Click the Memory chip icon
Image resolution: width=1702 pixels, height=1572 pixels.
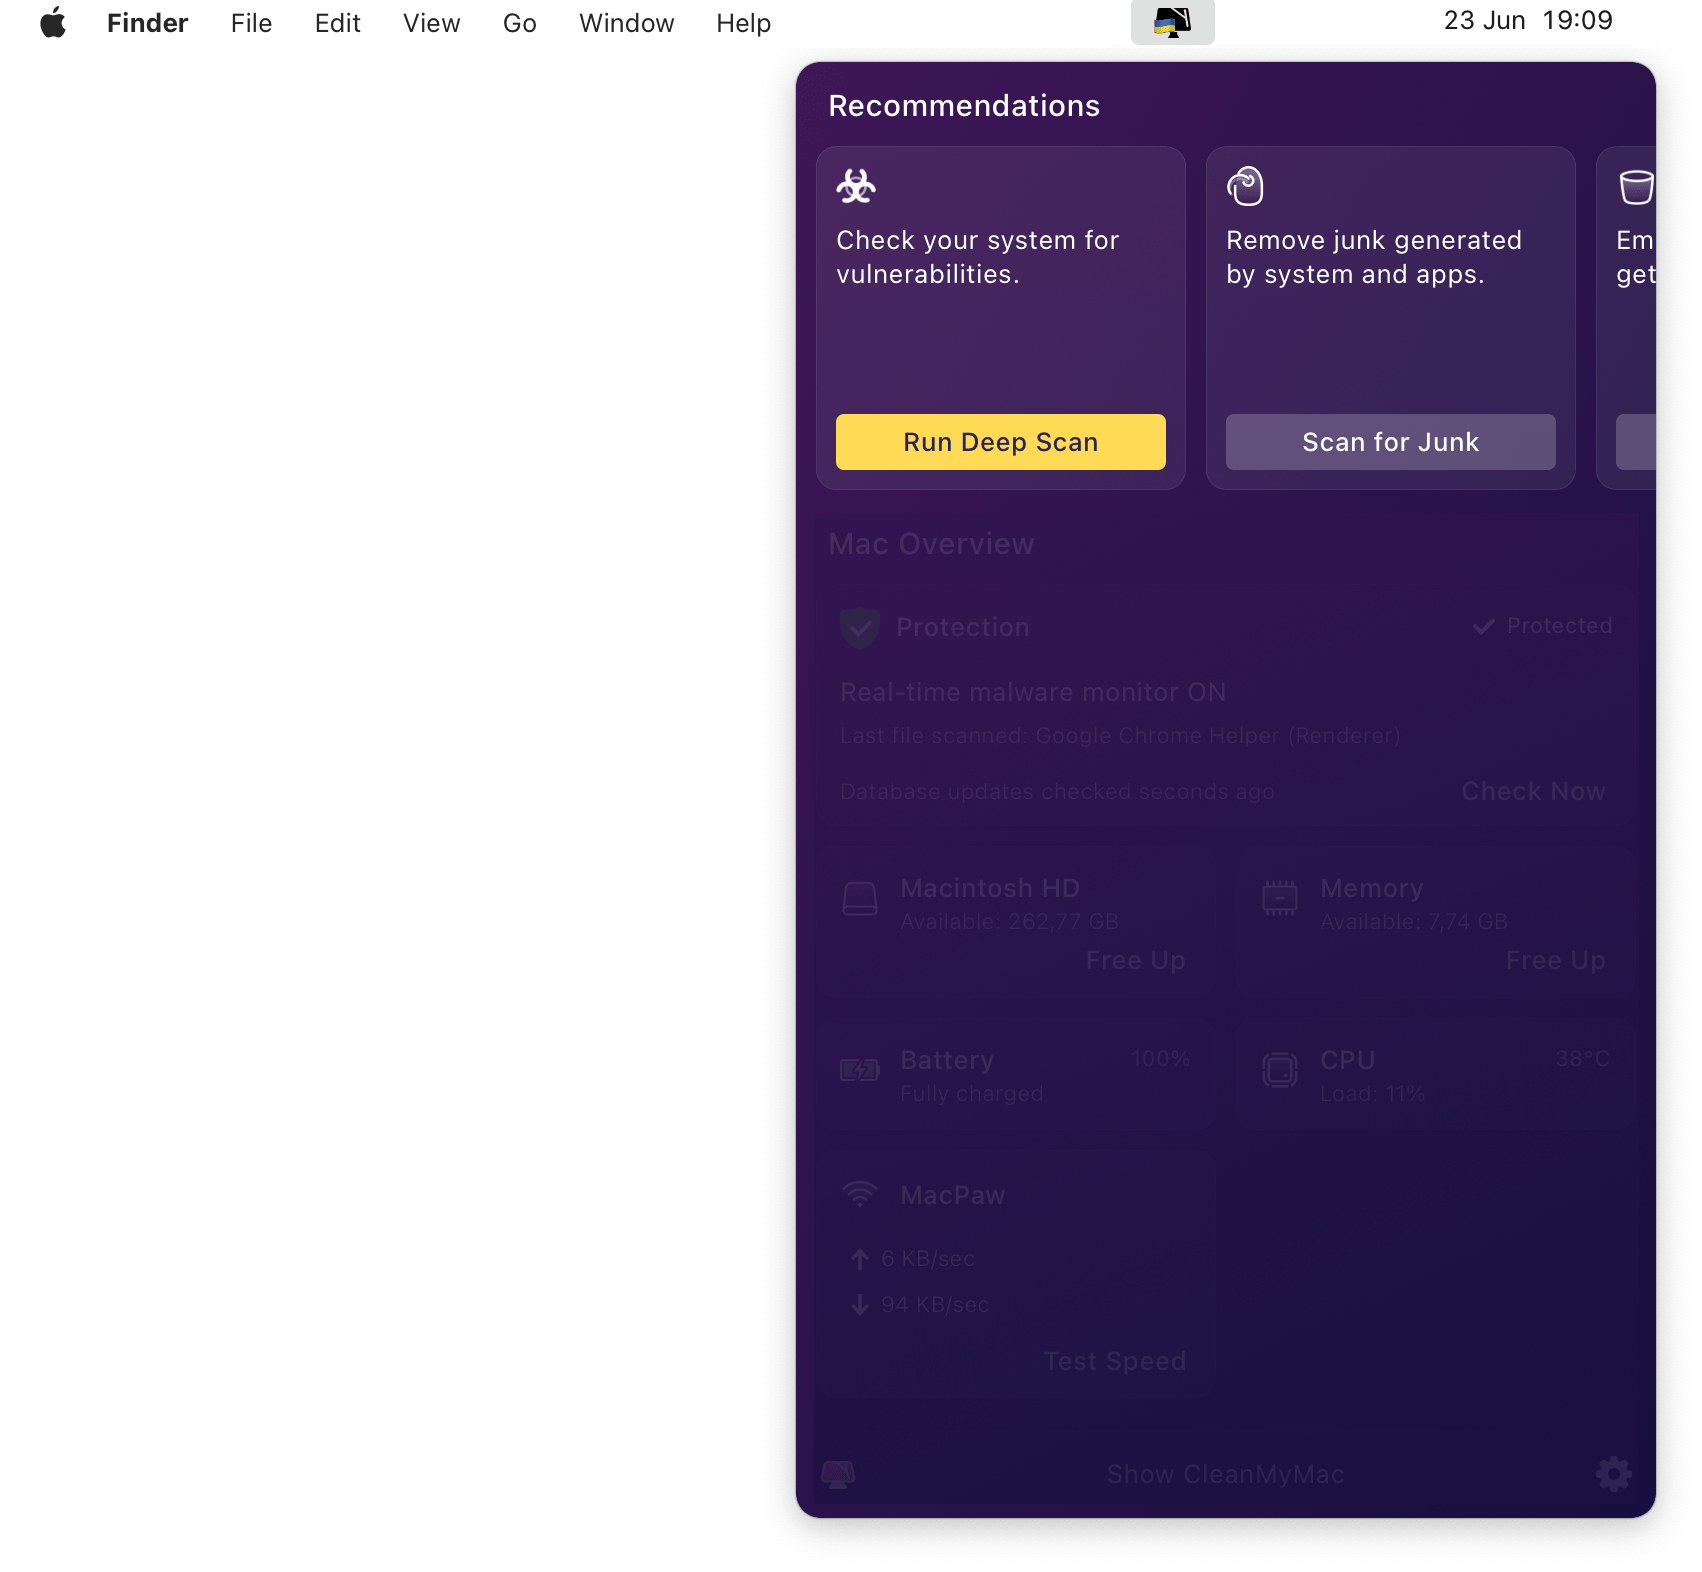coord(1280,898)
